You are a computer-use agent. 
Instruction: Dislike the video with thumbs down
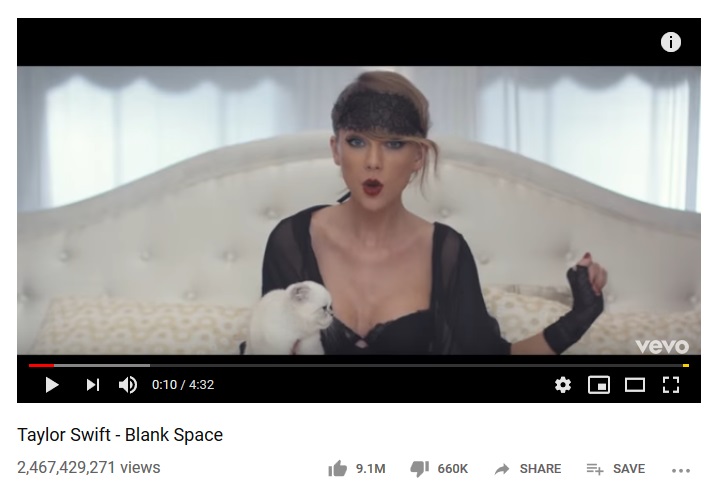tap(419, 469)
